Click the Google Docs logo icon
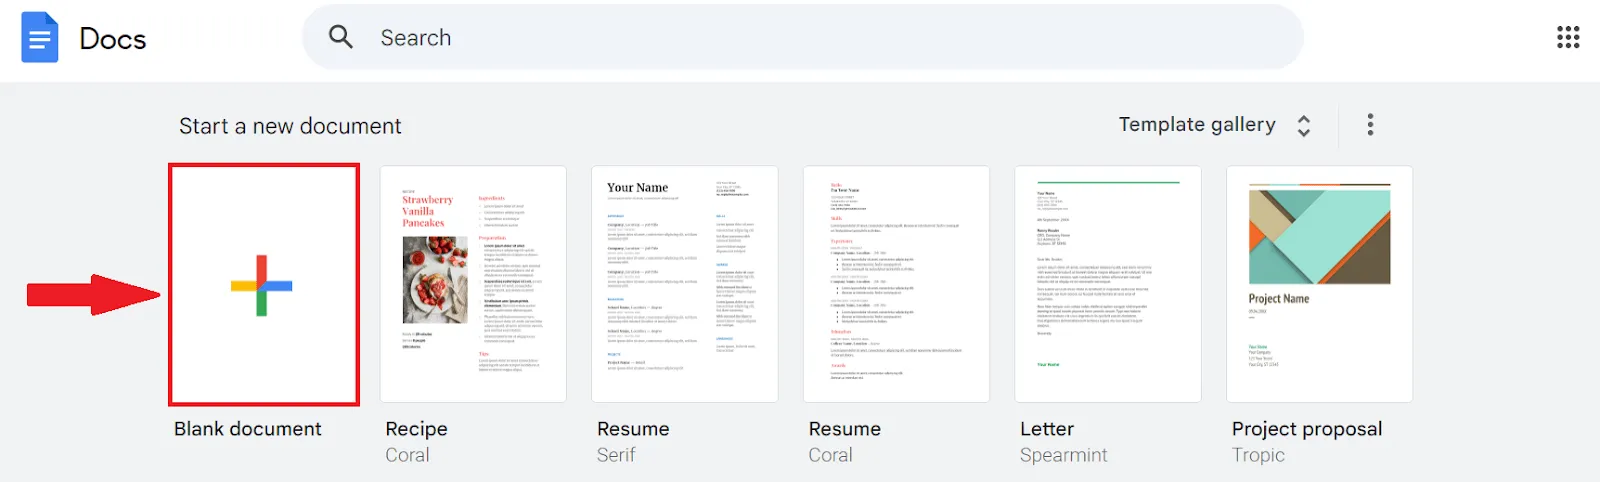Viewport: 1600px width, 482px height. (40, 37)
